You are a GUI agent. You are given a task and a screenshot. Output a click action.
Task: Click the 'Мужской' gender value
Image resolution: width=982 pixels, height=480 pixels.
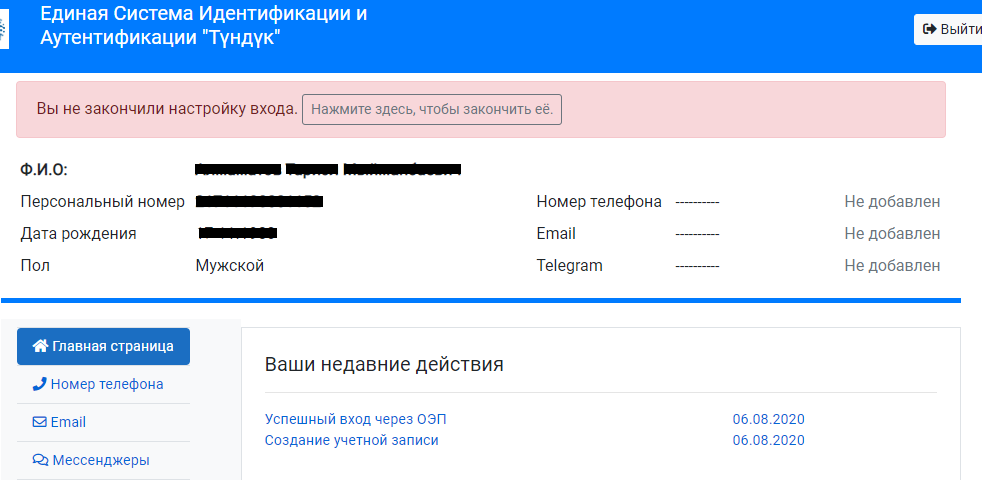click(x=230, y=266)
